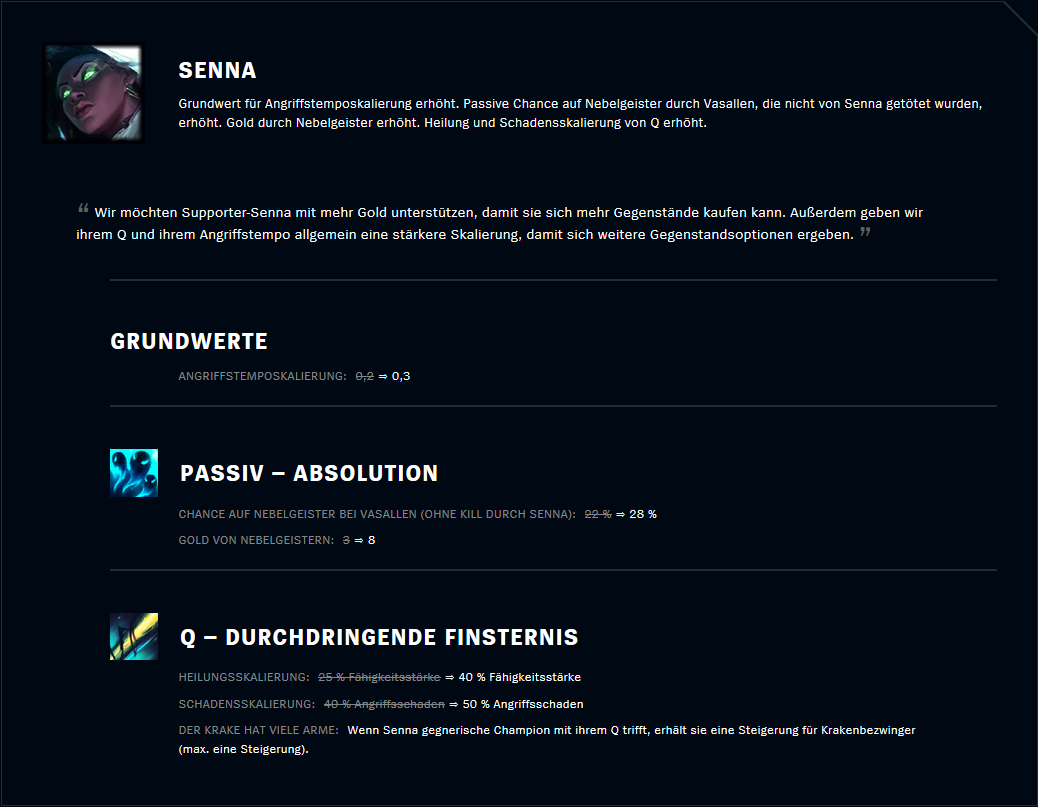Viewport: 1038px width, 807px height.
Task: Click the 40 % Fähigkeitsstärke new value
Action: point(520,677)
